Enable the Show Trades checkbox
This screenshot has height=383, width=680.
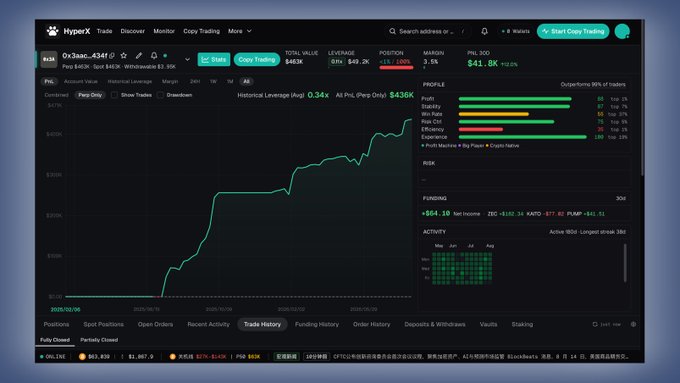[x=114, y=95]
